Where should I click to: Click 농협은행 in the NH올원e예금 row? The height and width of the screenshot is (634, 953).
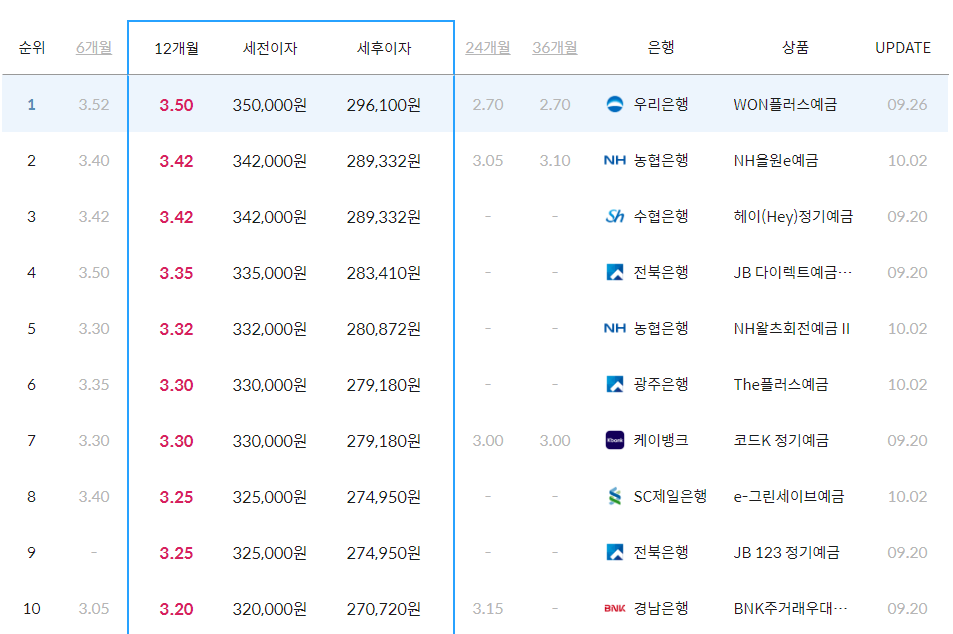click(661, 160)
